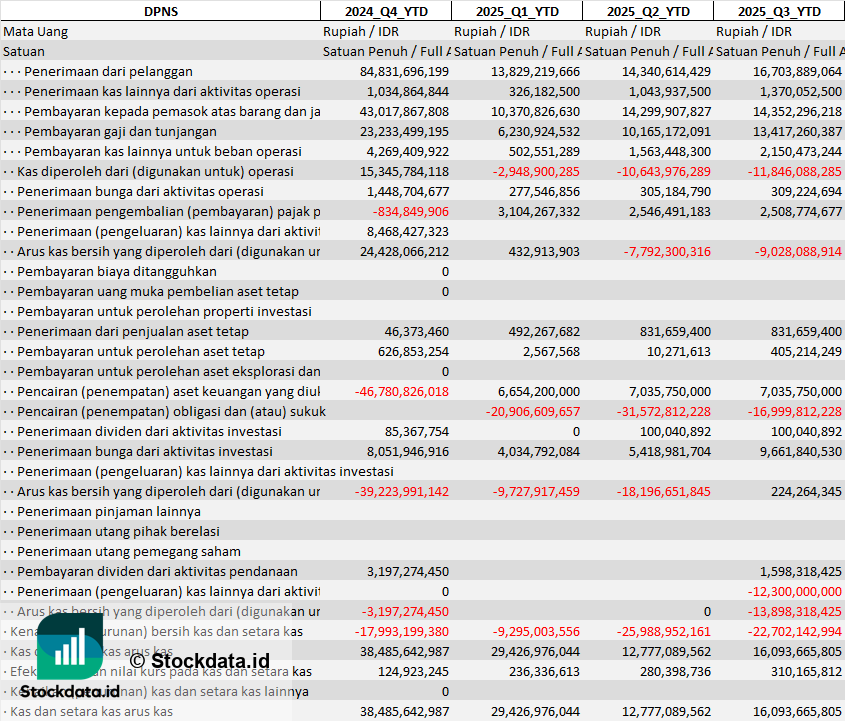845x721 pixels.
Task: Select the 2025_Q1_YTD column header
Action: (516, 11)
